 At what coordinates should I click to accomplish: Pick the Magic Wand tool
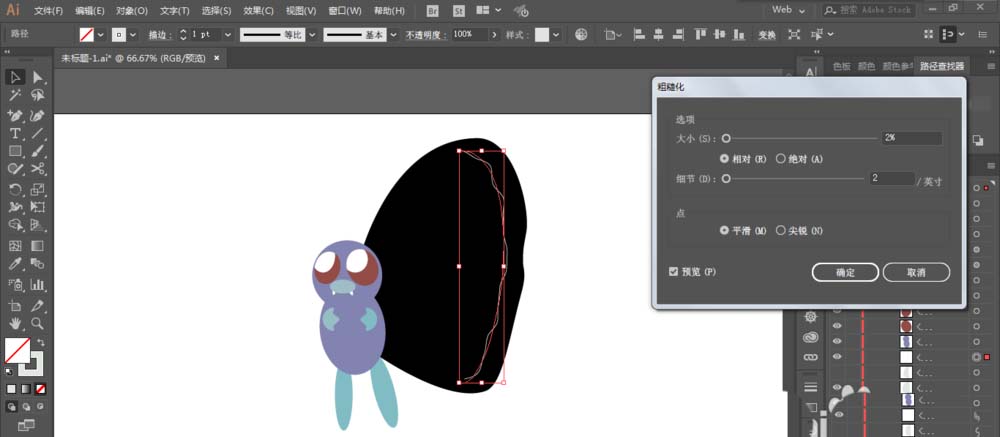click(x=15, y=96)
